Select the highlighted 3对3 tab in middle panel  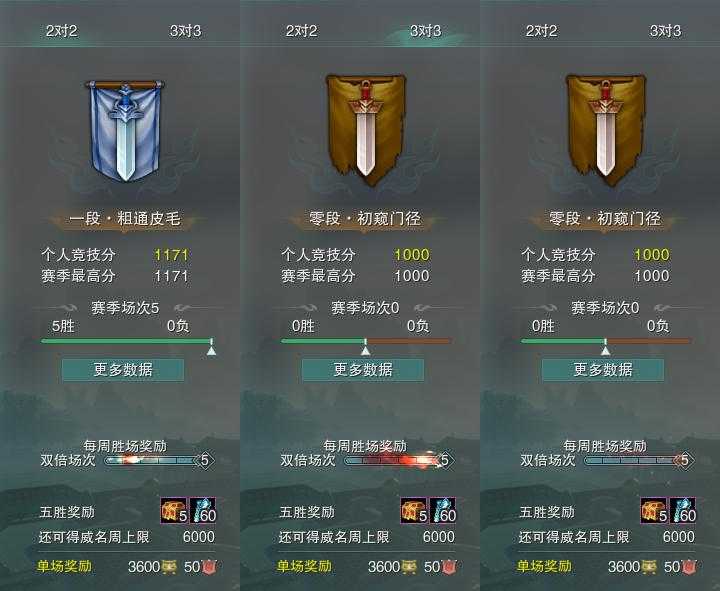(426, 31)
